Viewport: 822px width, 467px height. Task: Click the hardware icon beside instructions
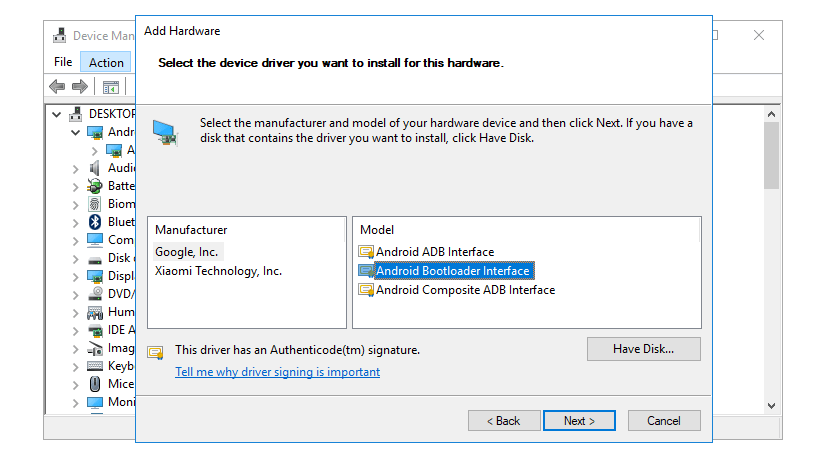click(x=165, y=133)
